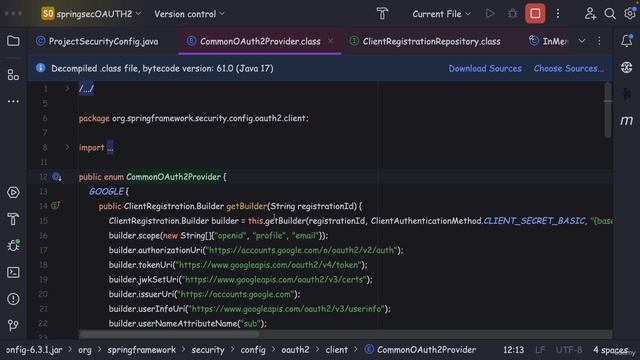Switch to ProjectSecurityConfig.java tab
The width and height of the screenshot is (640, 360).
pos(97,41)
